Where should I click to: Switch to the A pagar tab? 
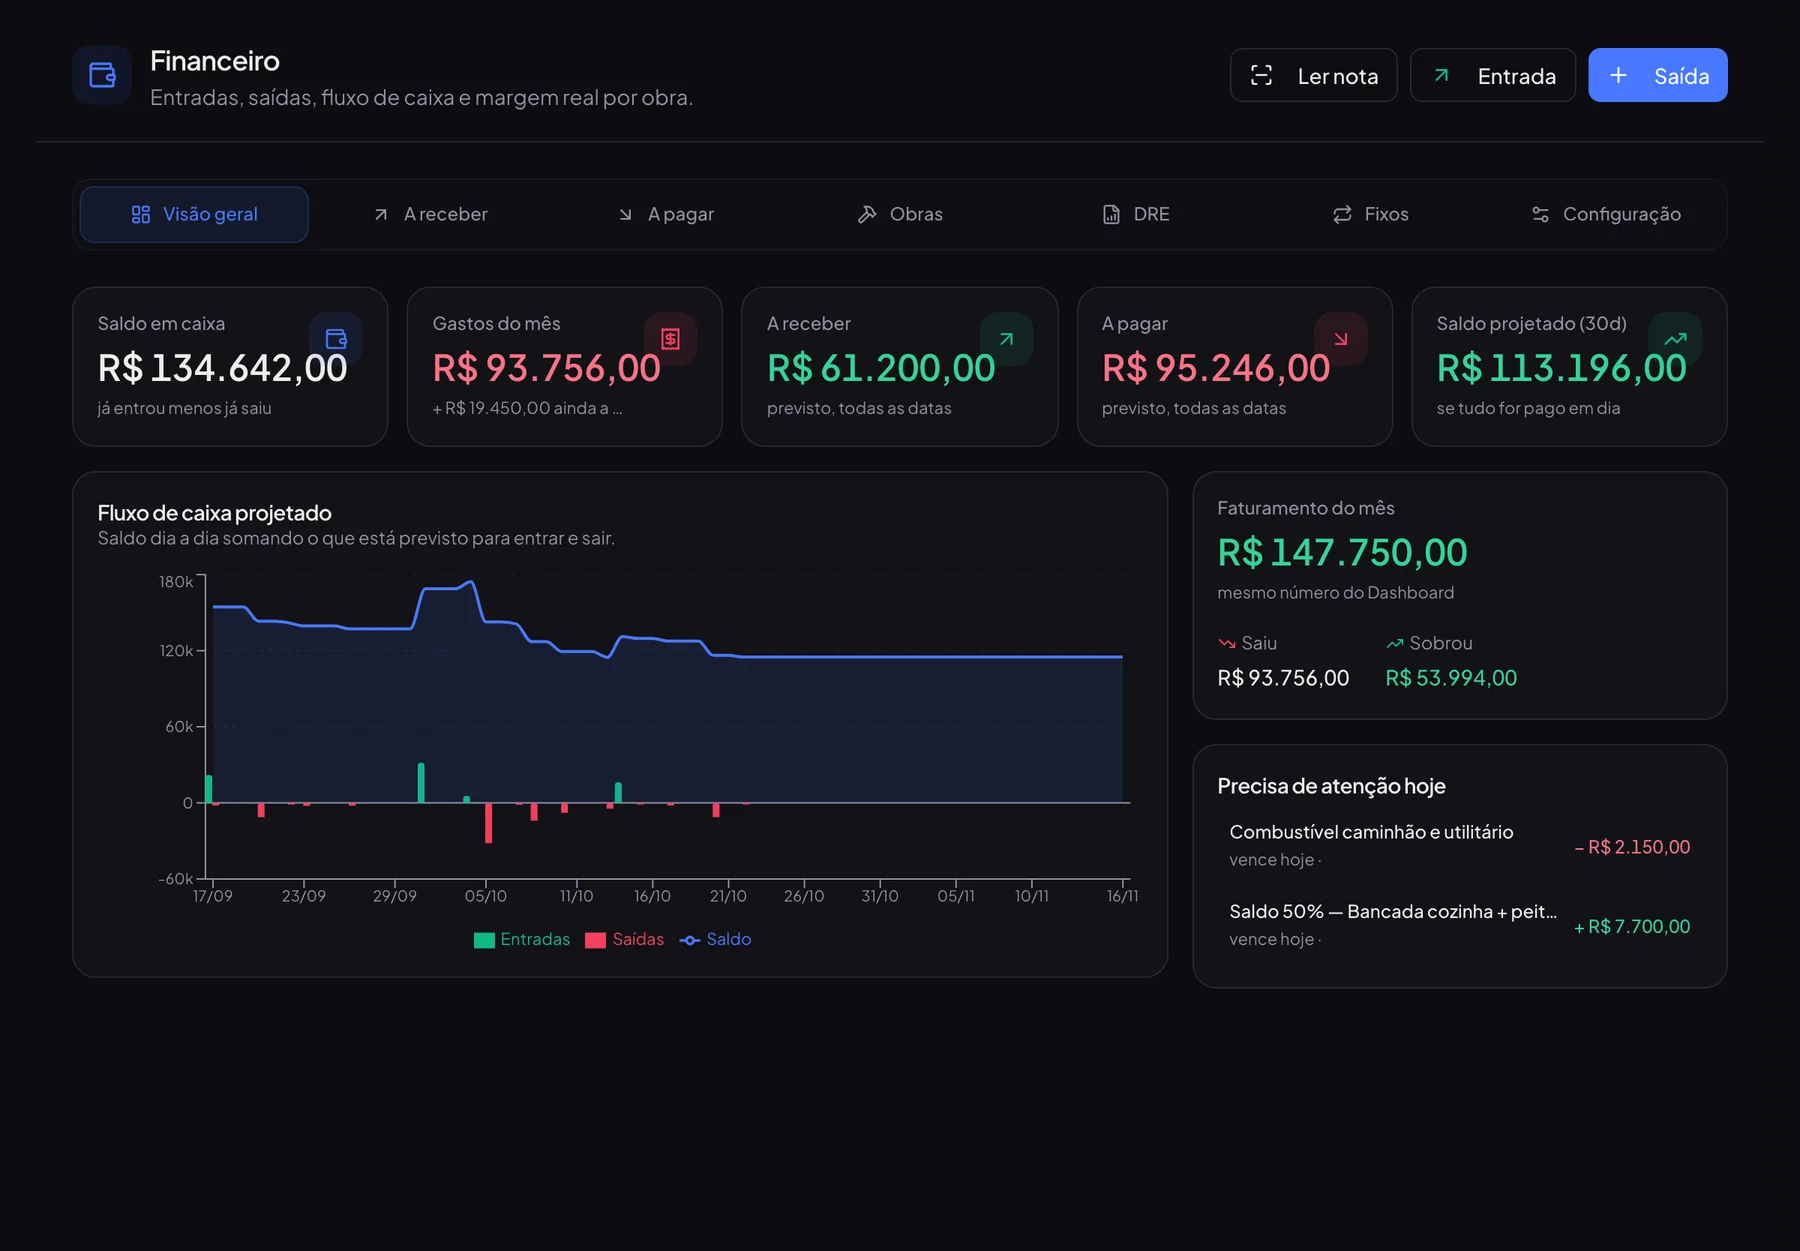pyautogui.click(x=666, y=214)
